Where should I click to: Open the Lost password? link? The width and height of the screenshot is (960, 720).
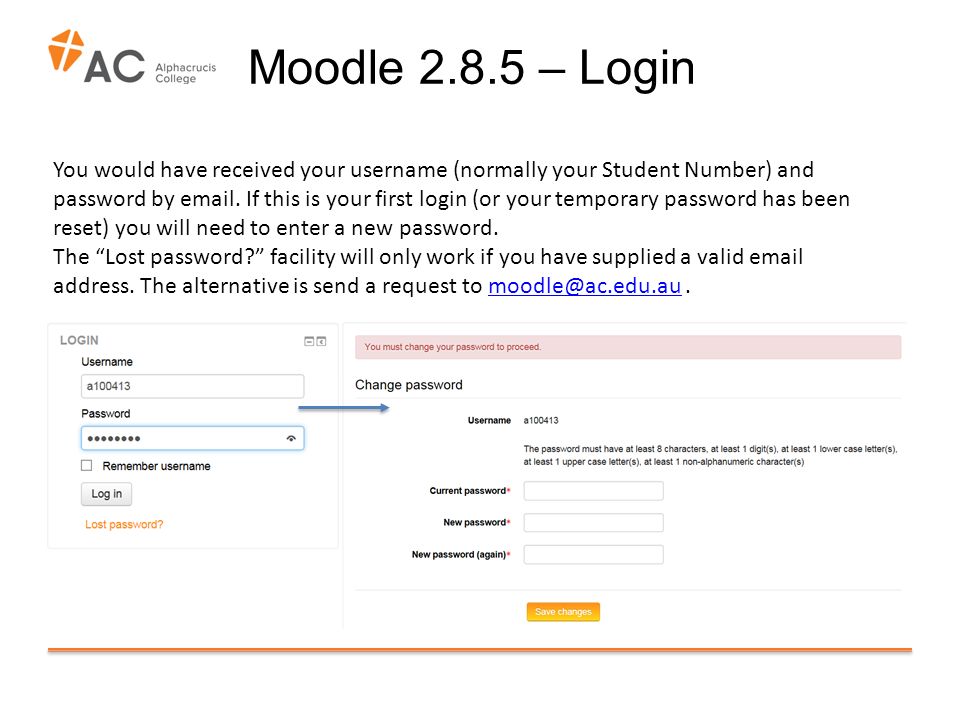[124, 525]
